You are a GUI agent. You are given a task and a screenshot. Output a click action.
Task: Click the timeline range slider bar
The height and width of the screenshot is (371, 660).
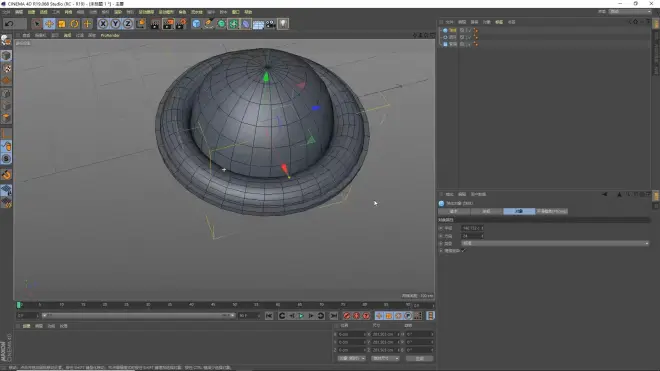(138, 315)
